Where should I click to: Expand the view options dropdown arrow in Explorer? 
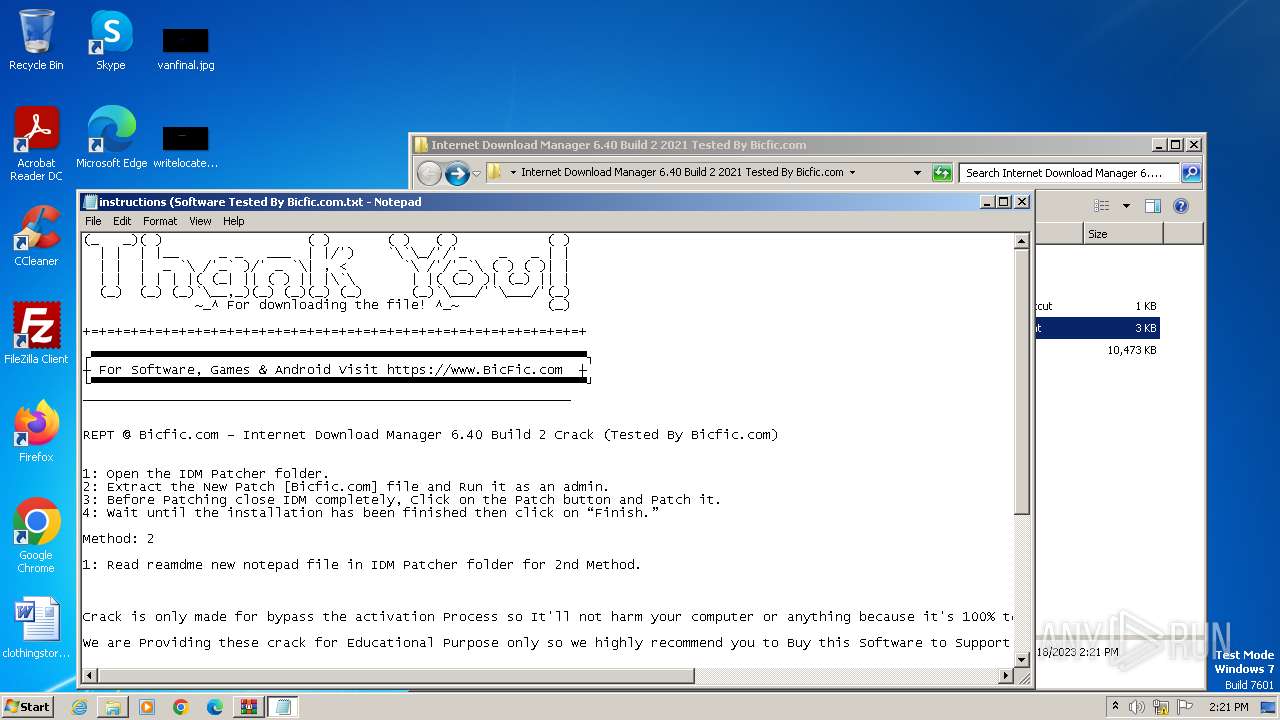[x=1125, y=206]
